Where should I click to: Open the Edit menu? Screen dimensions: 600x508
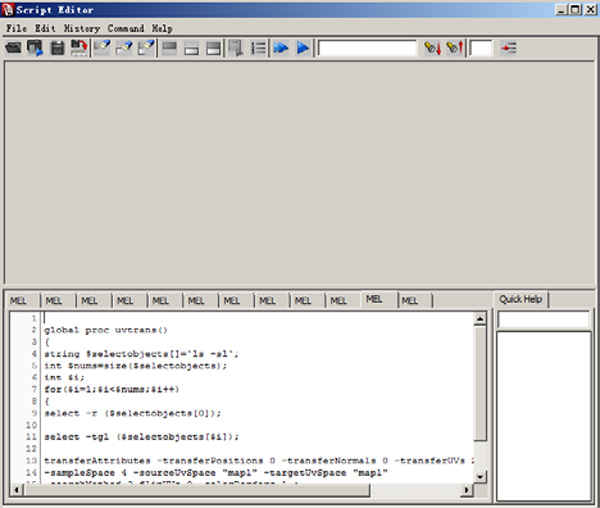coord(45,28)
